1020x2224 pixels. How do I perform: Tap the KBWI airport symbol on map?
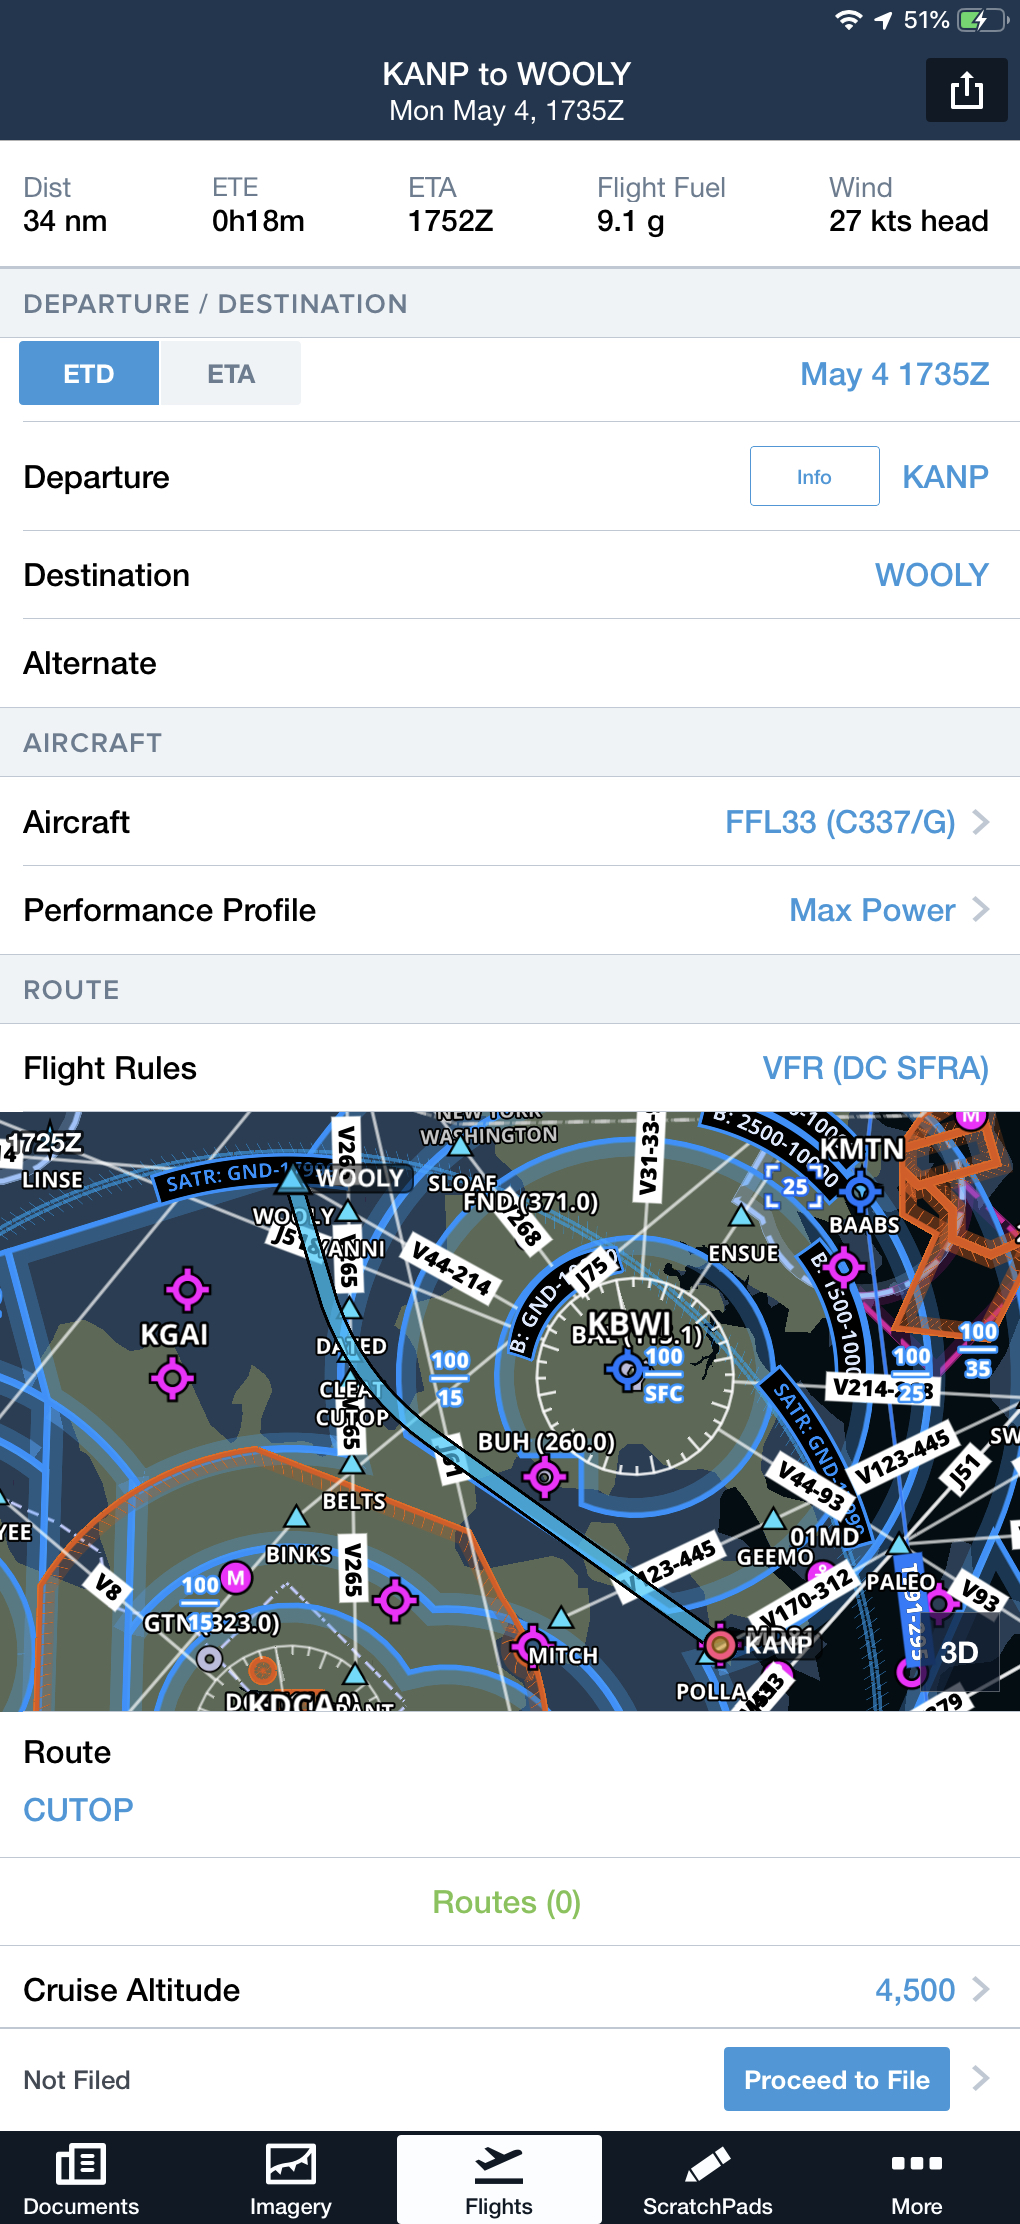[x=628, y=1368]
